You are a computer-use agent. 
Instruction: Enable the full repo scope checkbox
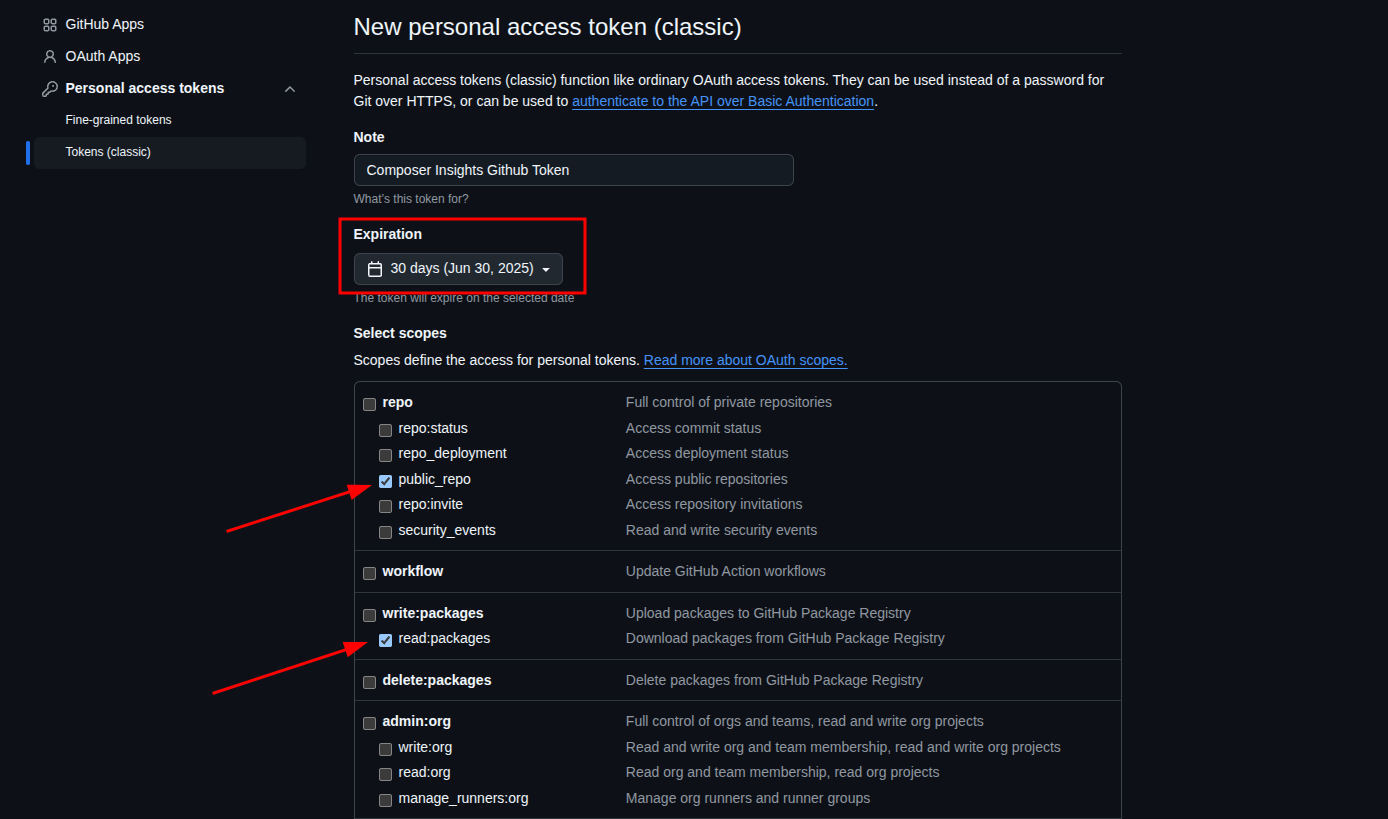point(369,404)
